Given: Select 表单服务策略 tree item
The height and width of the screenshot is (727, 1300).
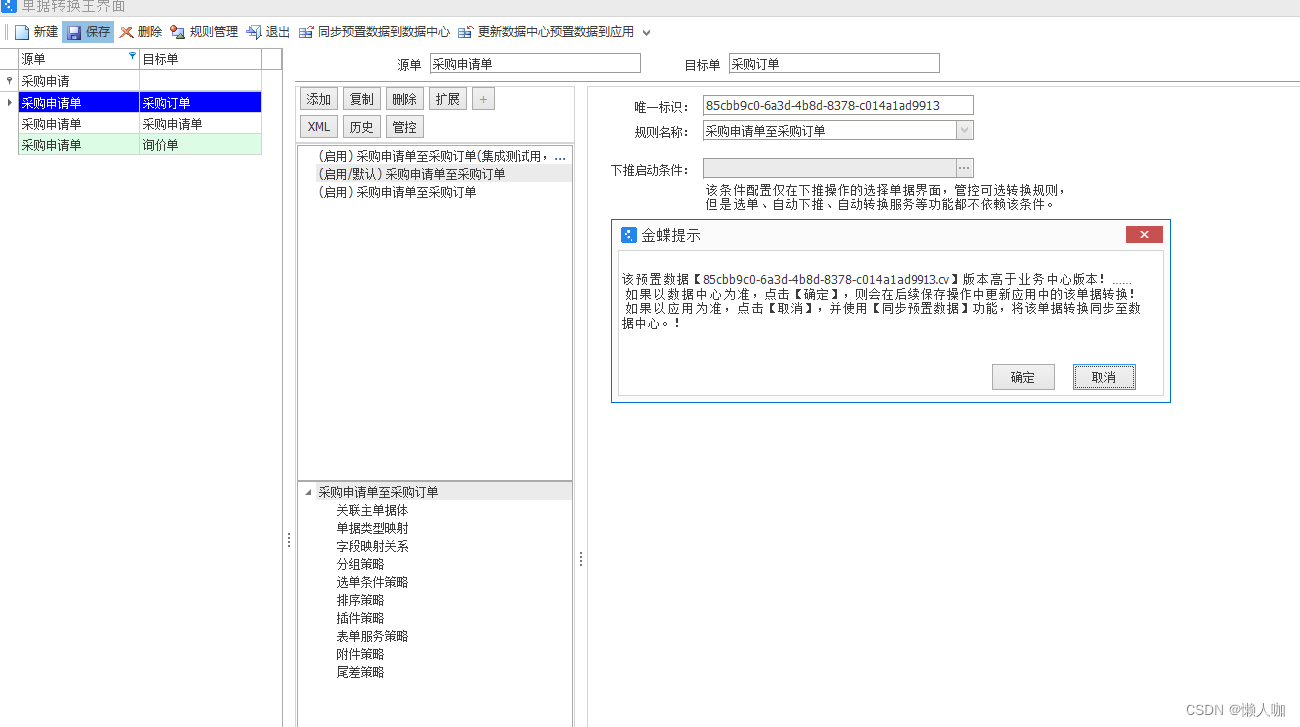Looking at the screenshot, I should [372, 636].
